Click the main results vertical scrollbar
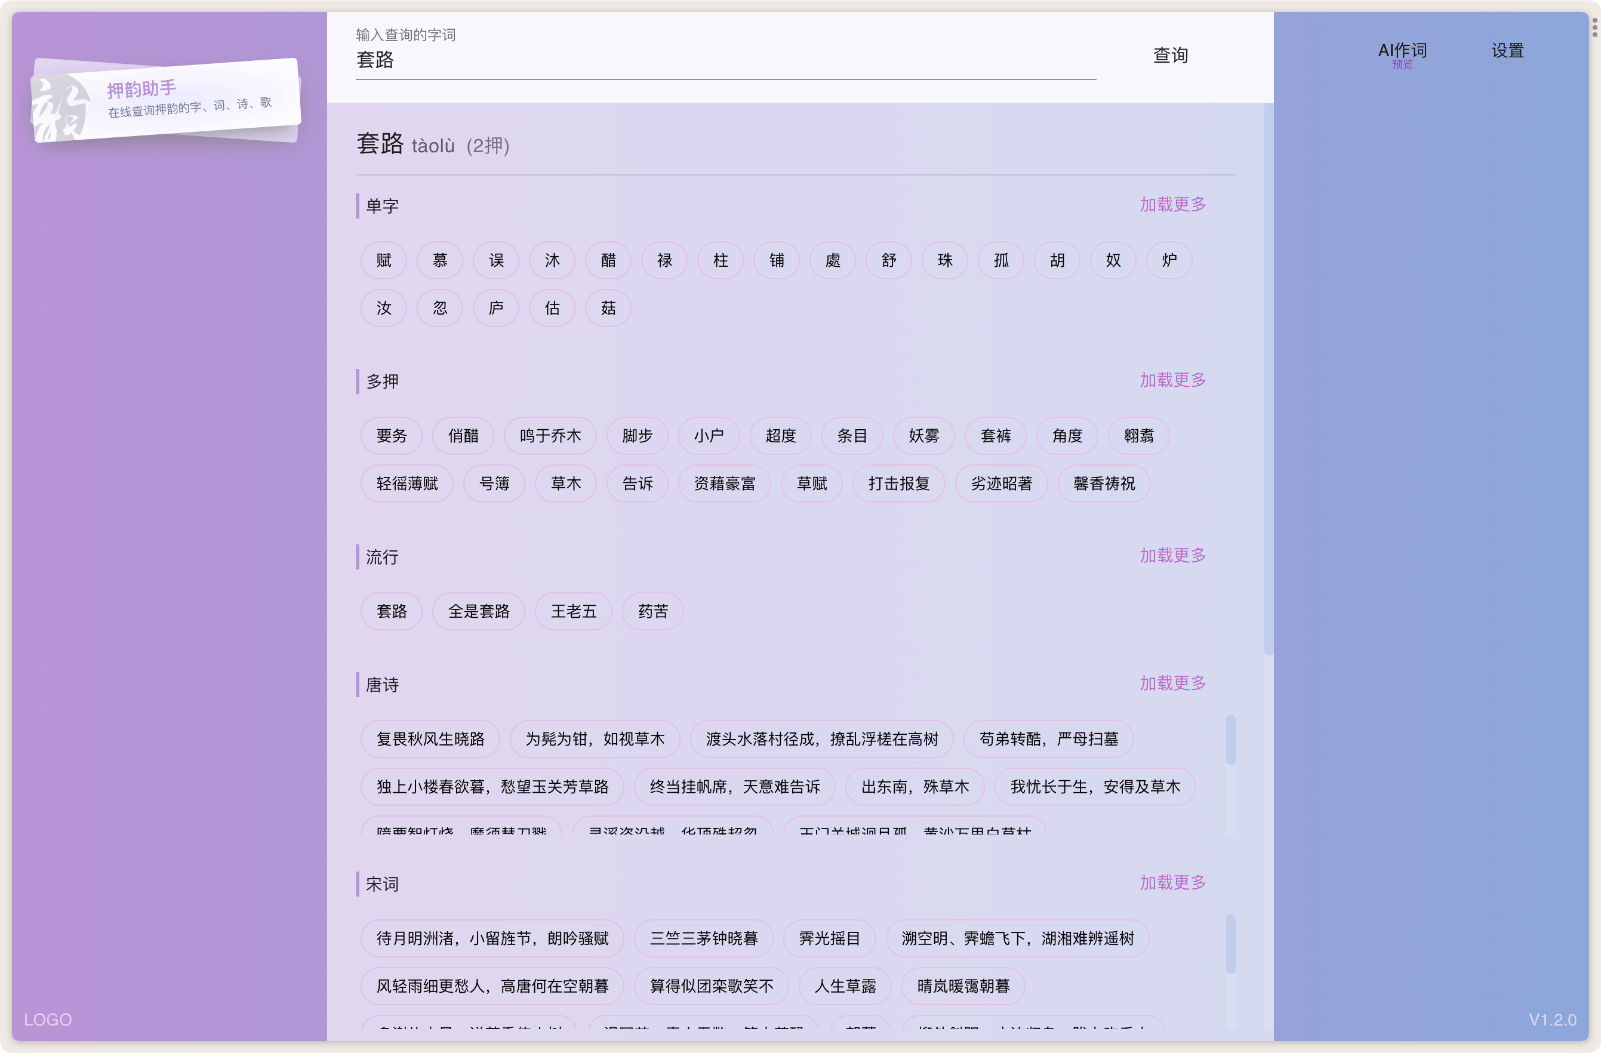Image resolution: width=1601 pixels, height=1053 pixels. 1268,380
